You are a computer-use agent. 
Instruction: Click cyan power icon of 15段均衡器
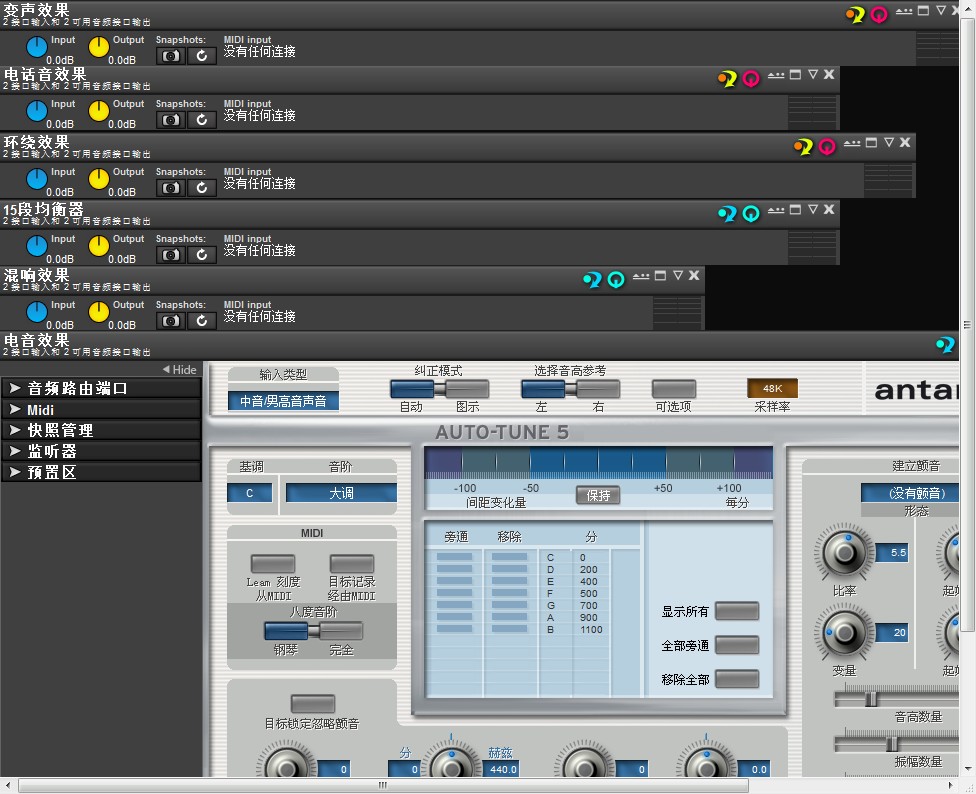coord(751,214)
